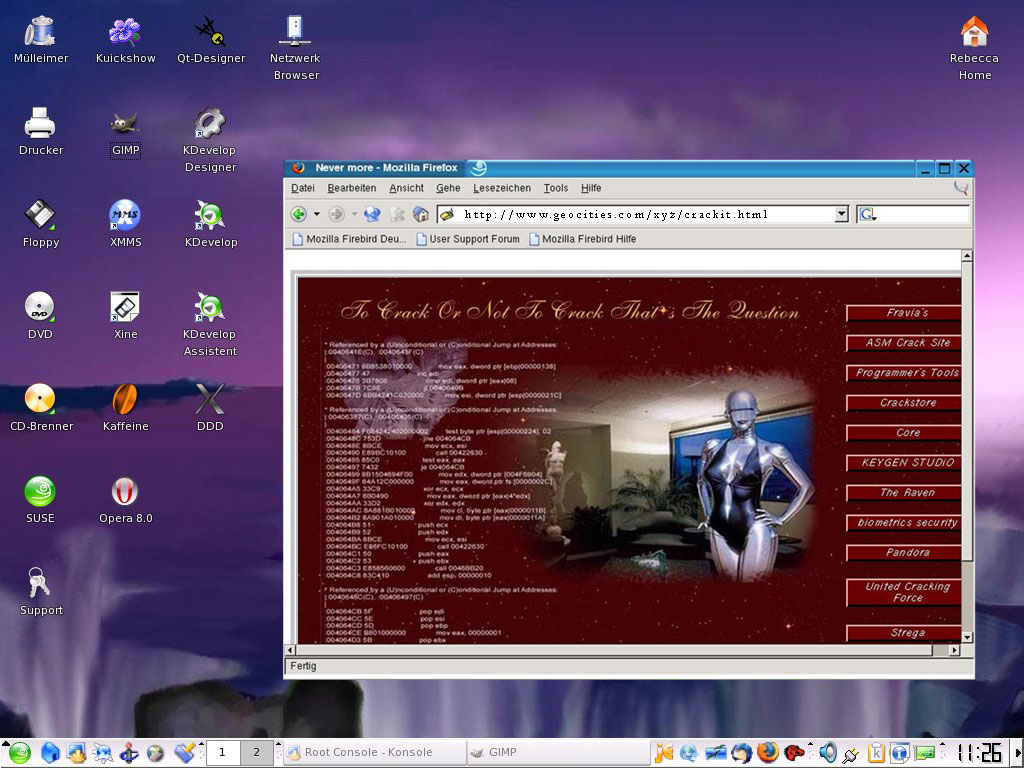This screenshot has width=1024, height=768.
Task: Switch to the GIMP taskbar entry
Action: (558, 752)
